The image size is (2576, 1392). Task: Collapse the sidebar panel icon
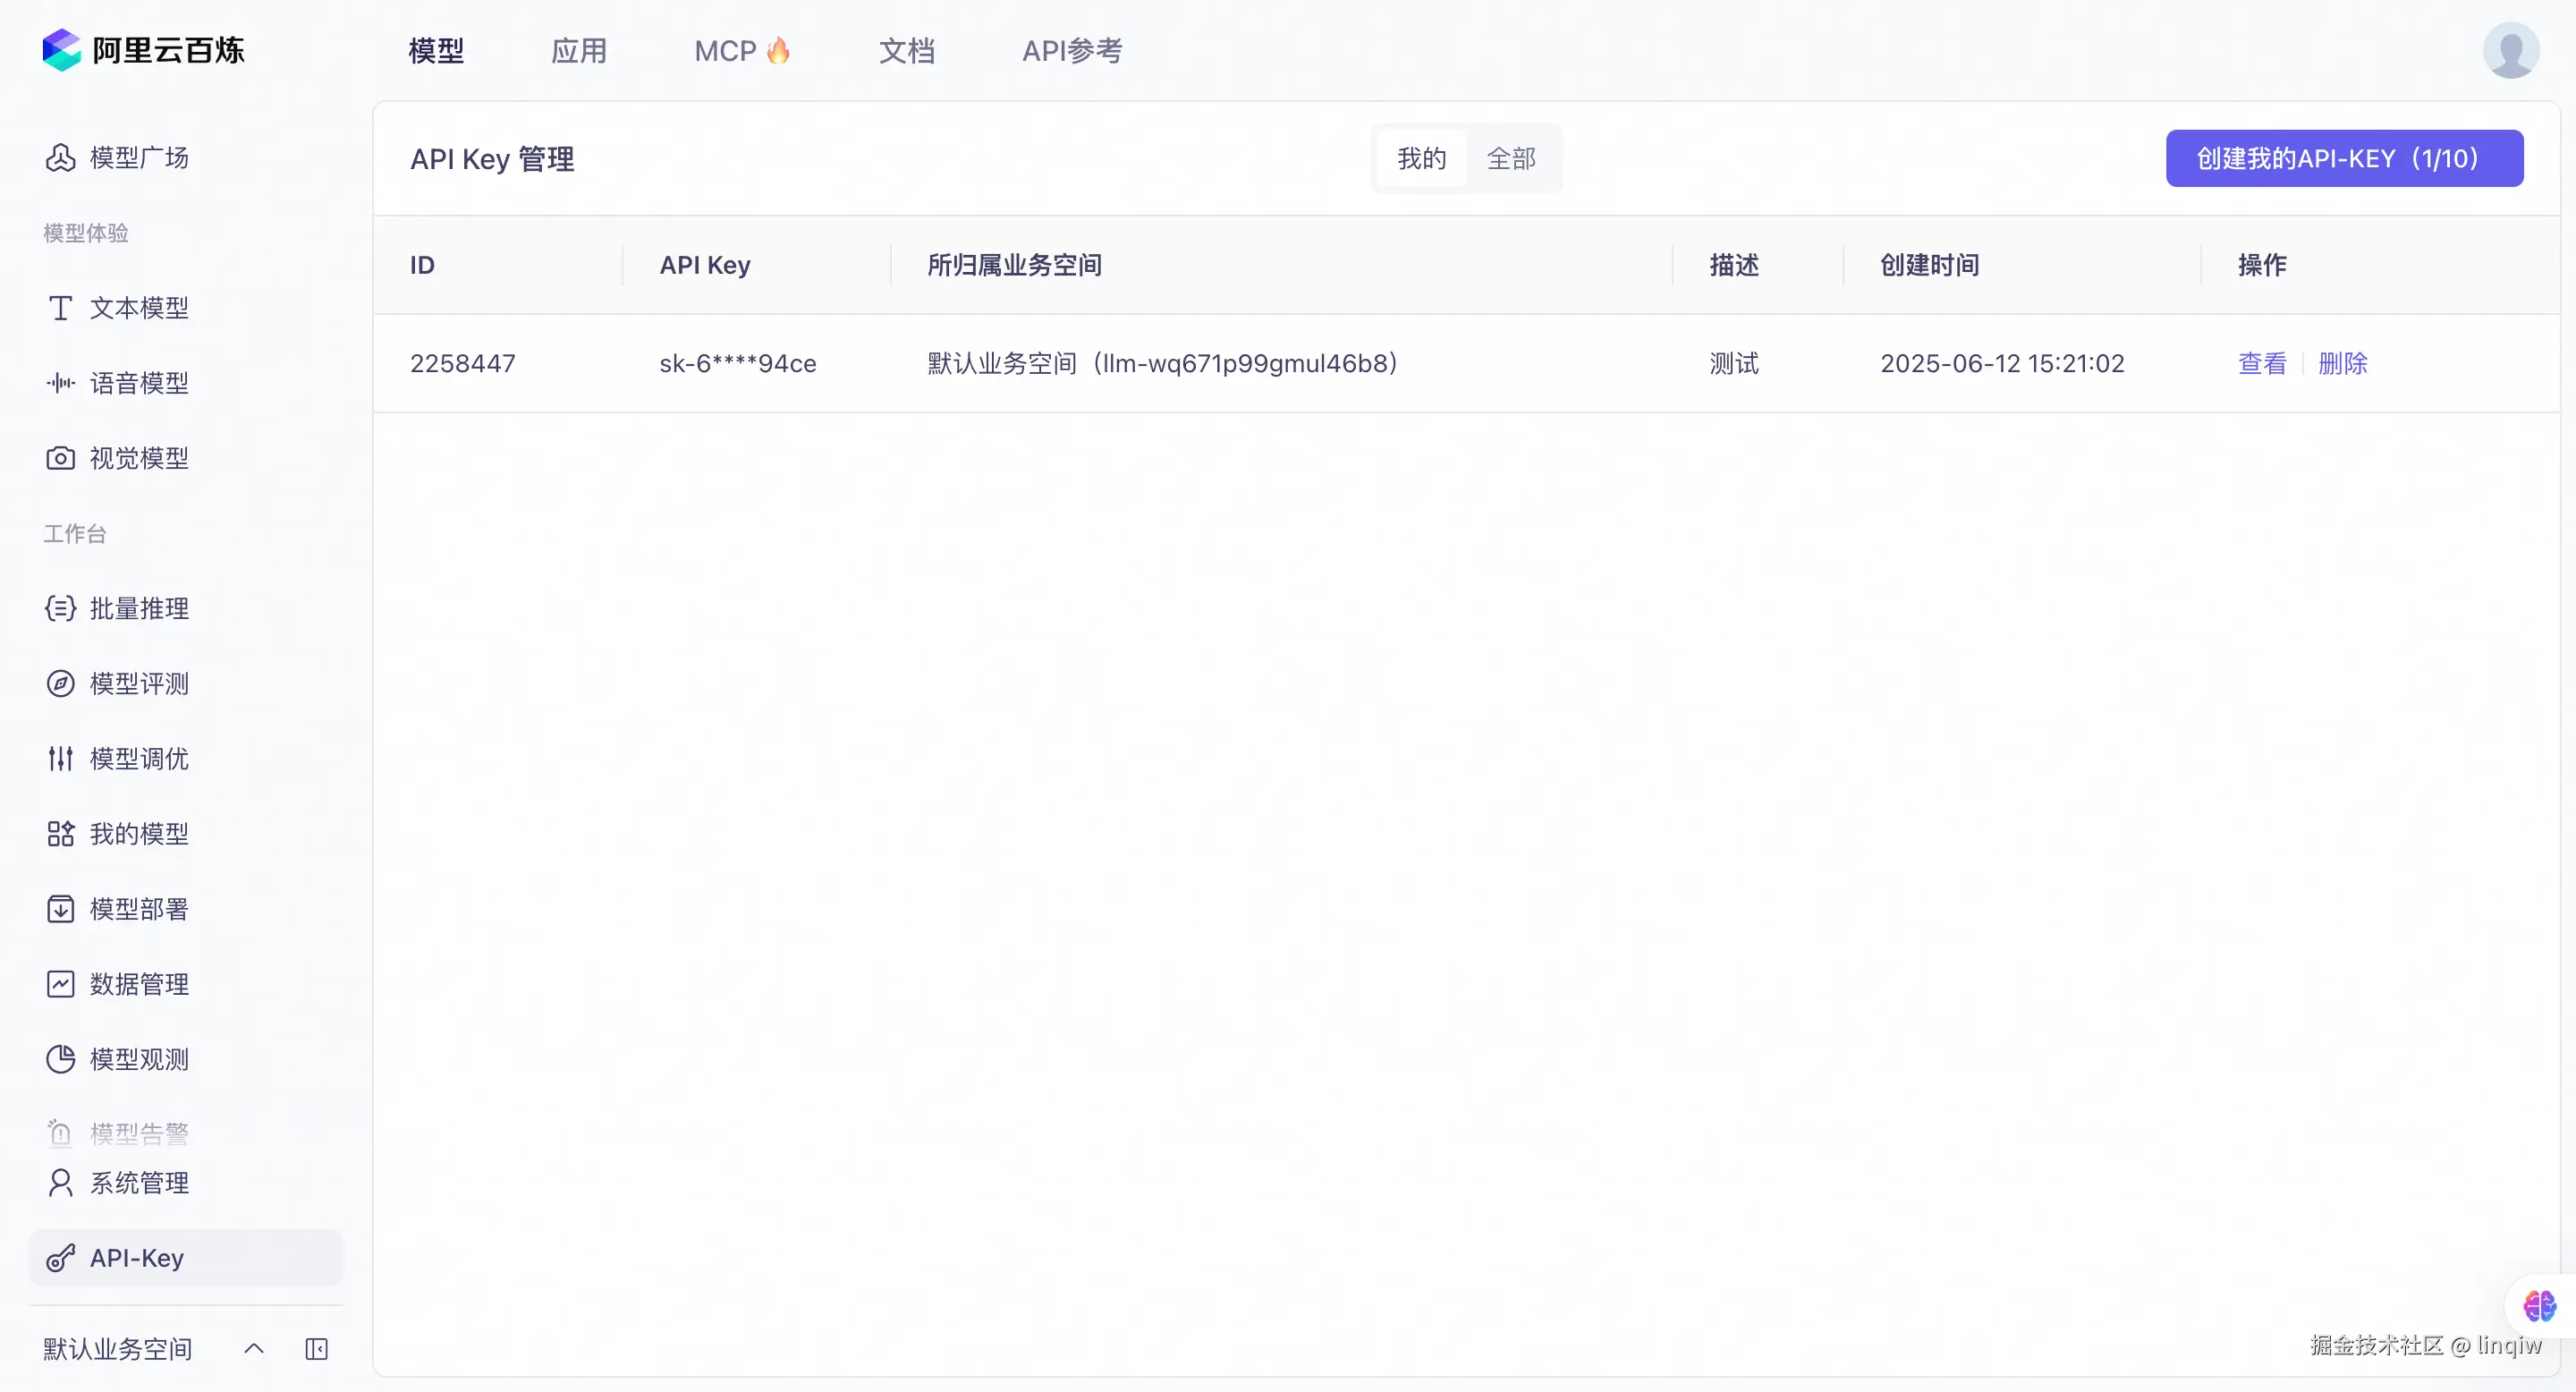pyautogui.click(x=316, y=1349)
